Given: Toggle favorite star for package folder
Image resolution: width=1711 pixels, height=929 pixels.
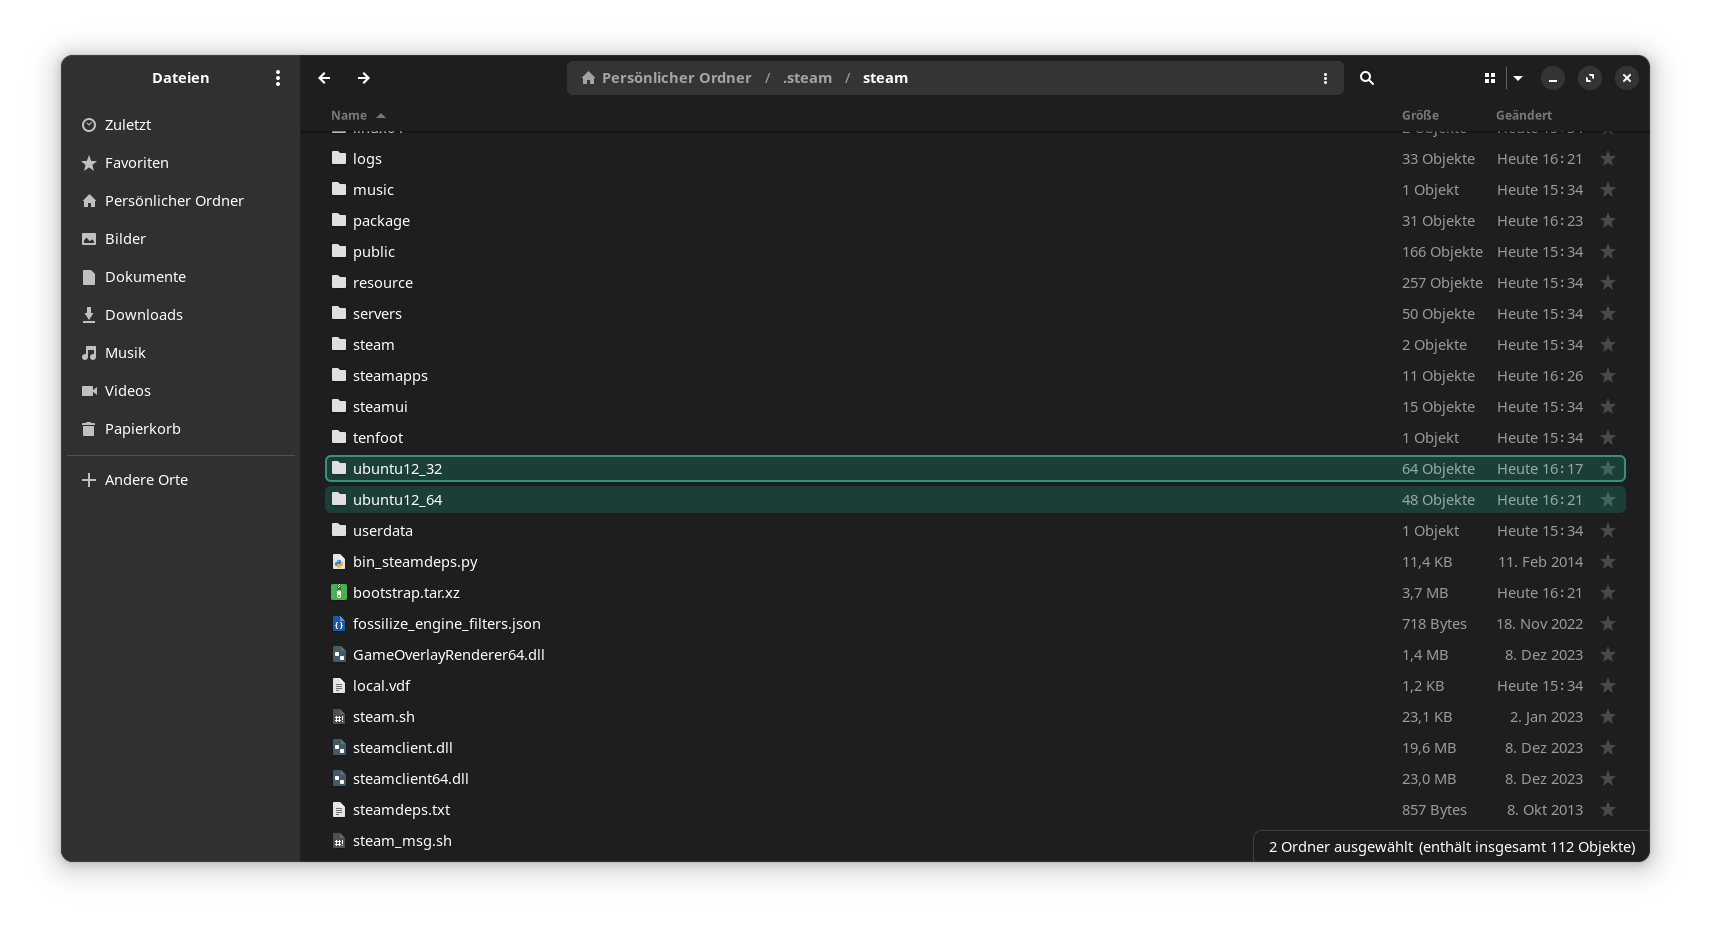Looking at the screenshot, I should 1608,221.
